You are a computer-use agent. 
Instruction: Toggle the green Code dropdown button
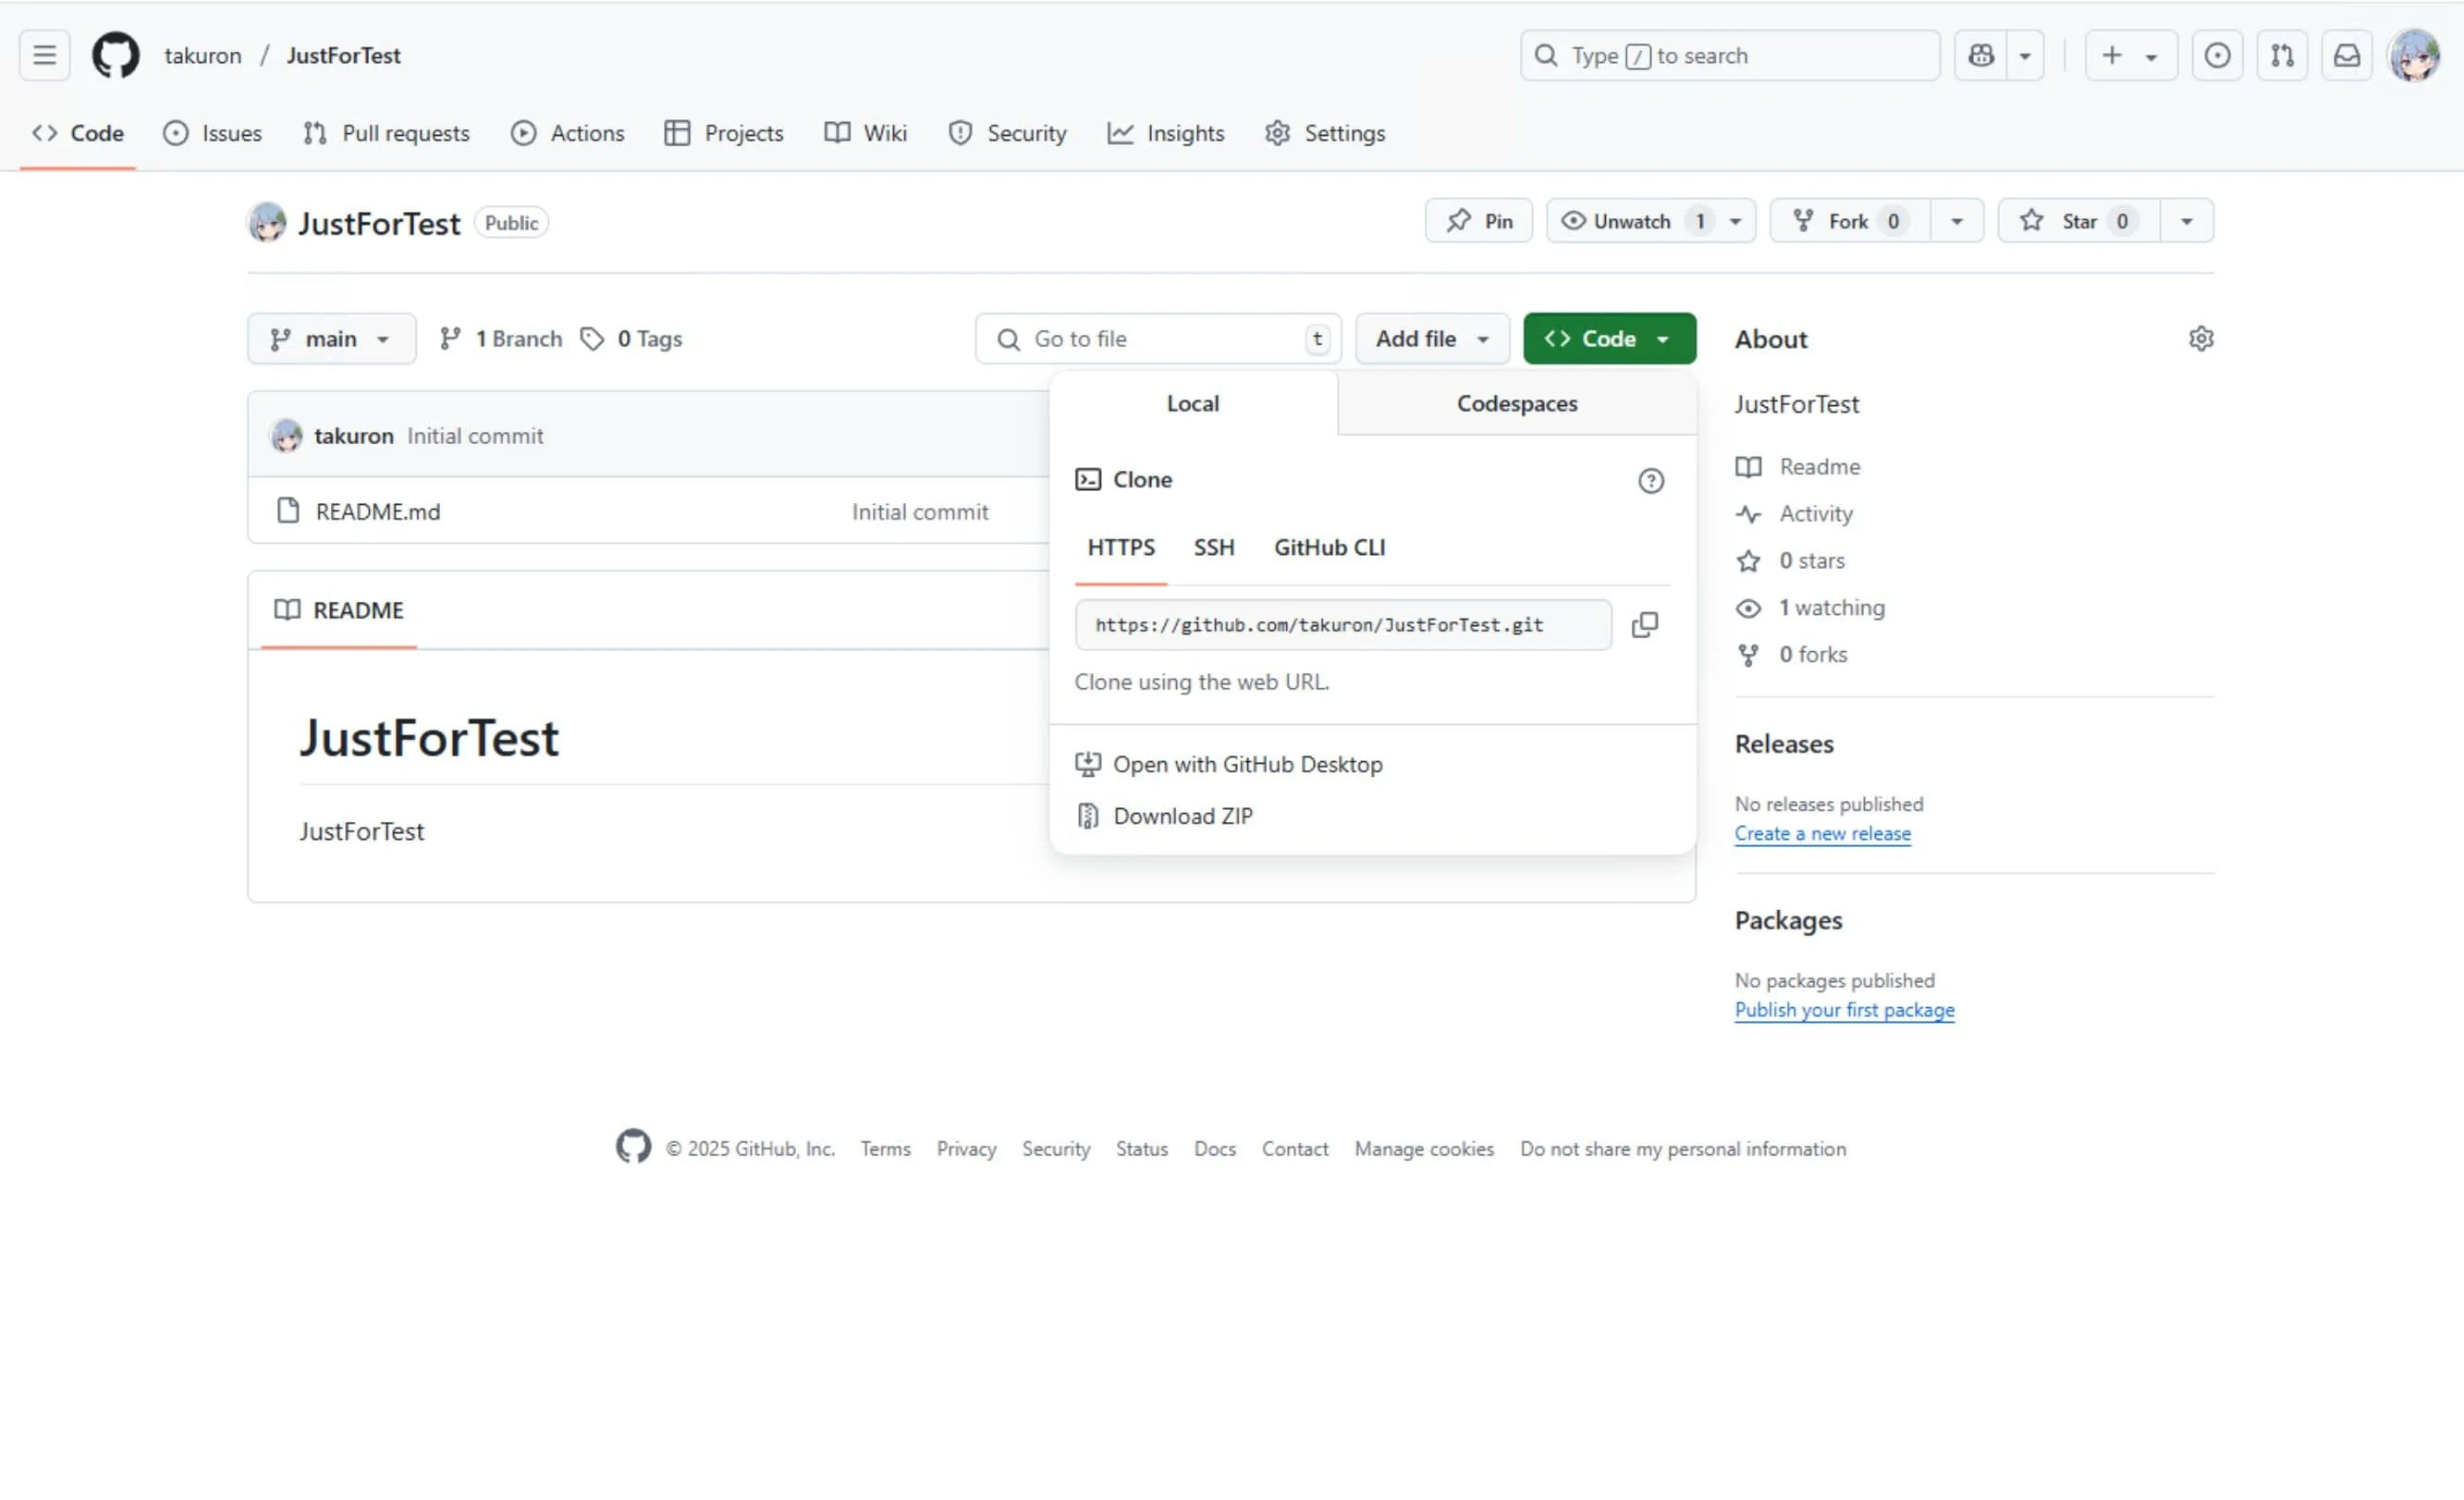(1609, 339)
